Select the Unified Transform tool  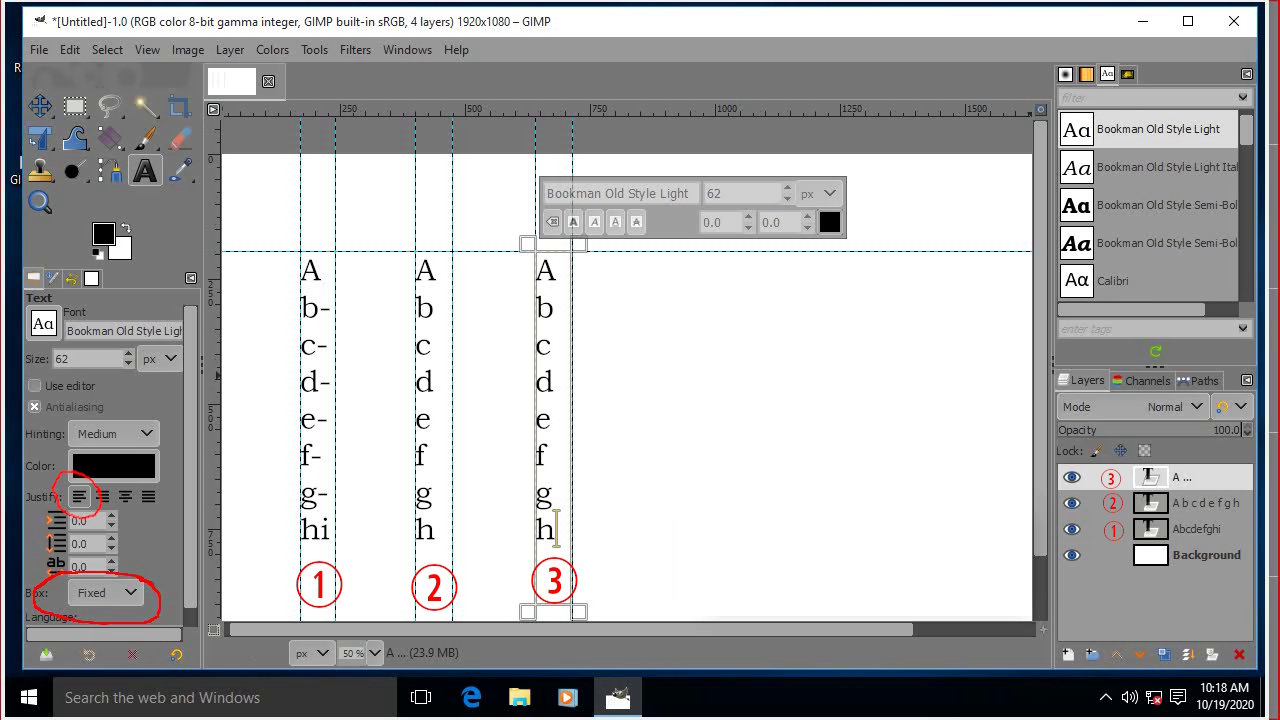tap(40, 138)
